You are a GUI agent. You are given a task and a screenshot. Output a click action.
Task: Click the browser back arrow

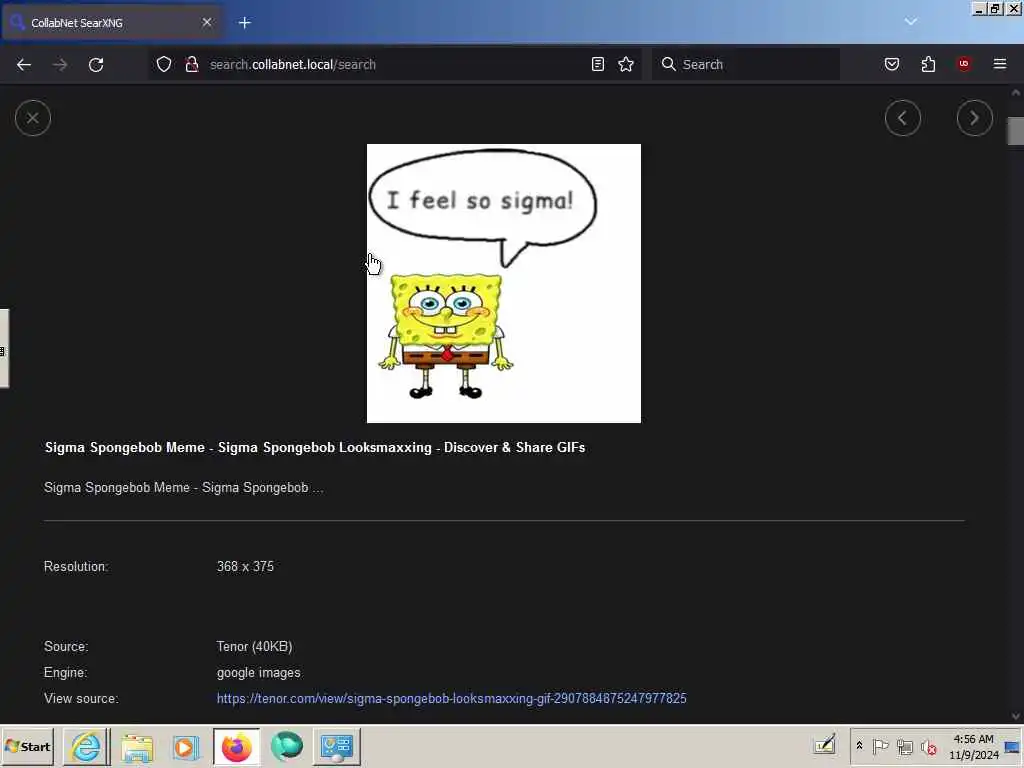[24, 65]
